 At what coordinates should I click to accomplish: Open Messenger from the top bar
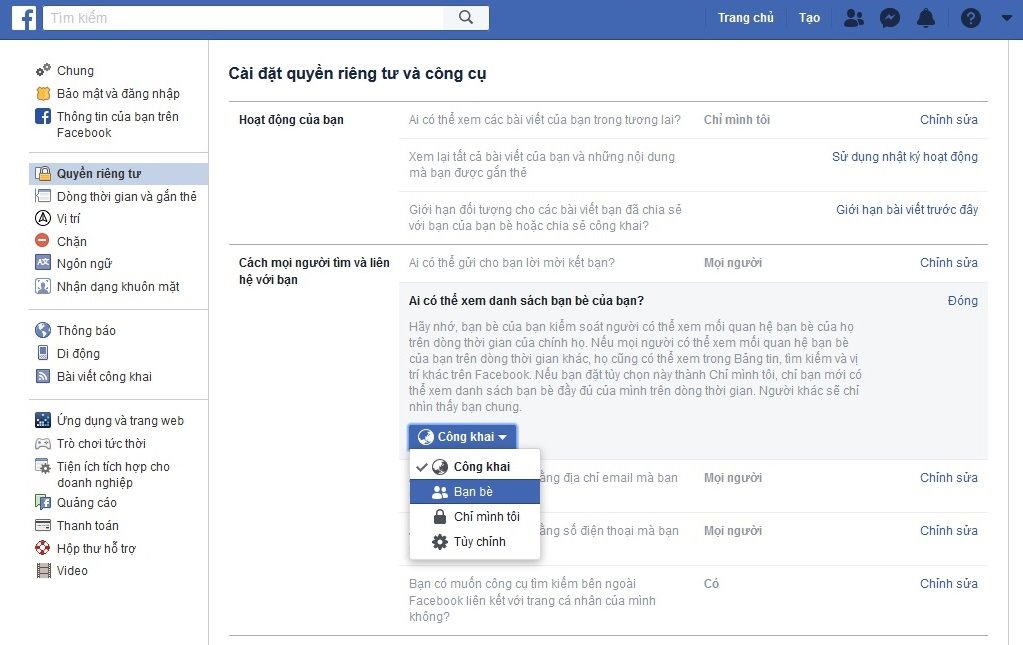click(889, 17)
